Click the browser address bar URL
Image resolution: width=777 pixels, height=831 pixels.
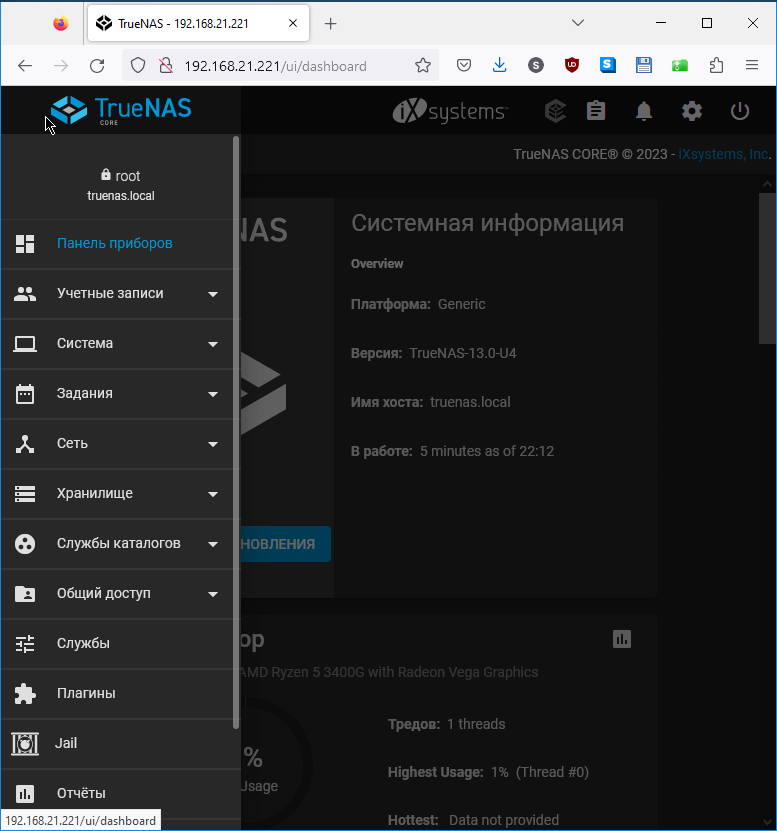[275, 66]
